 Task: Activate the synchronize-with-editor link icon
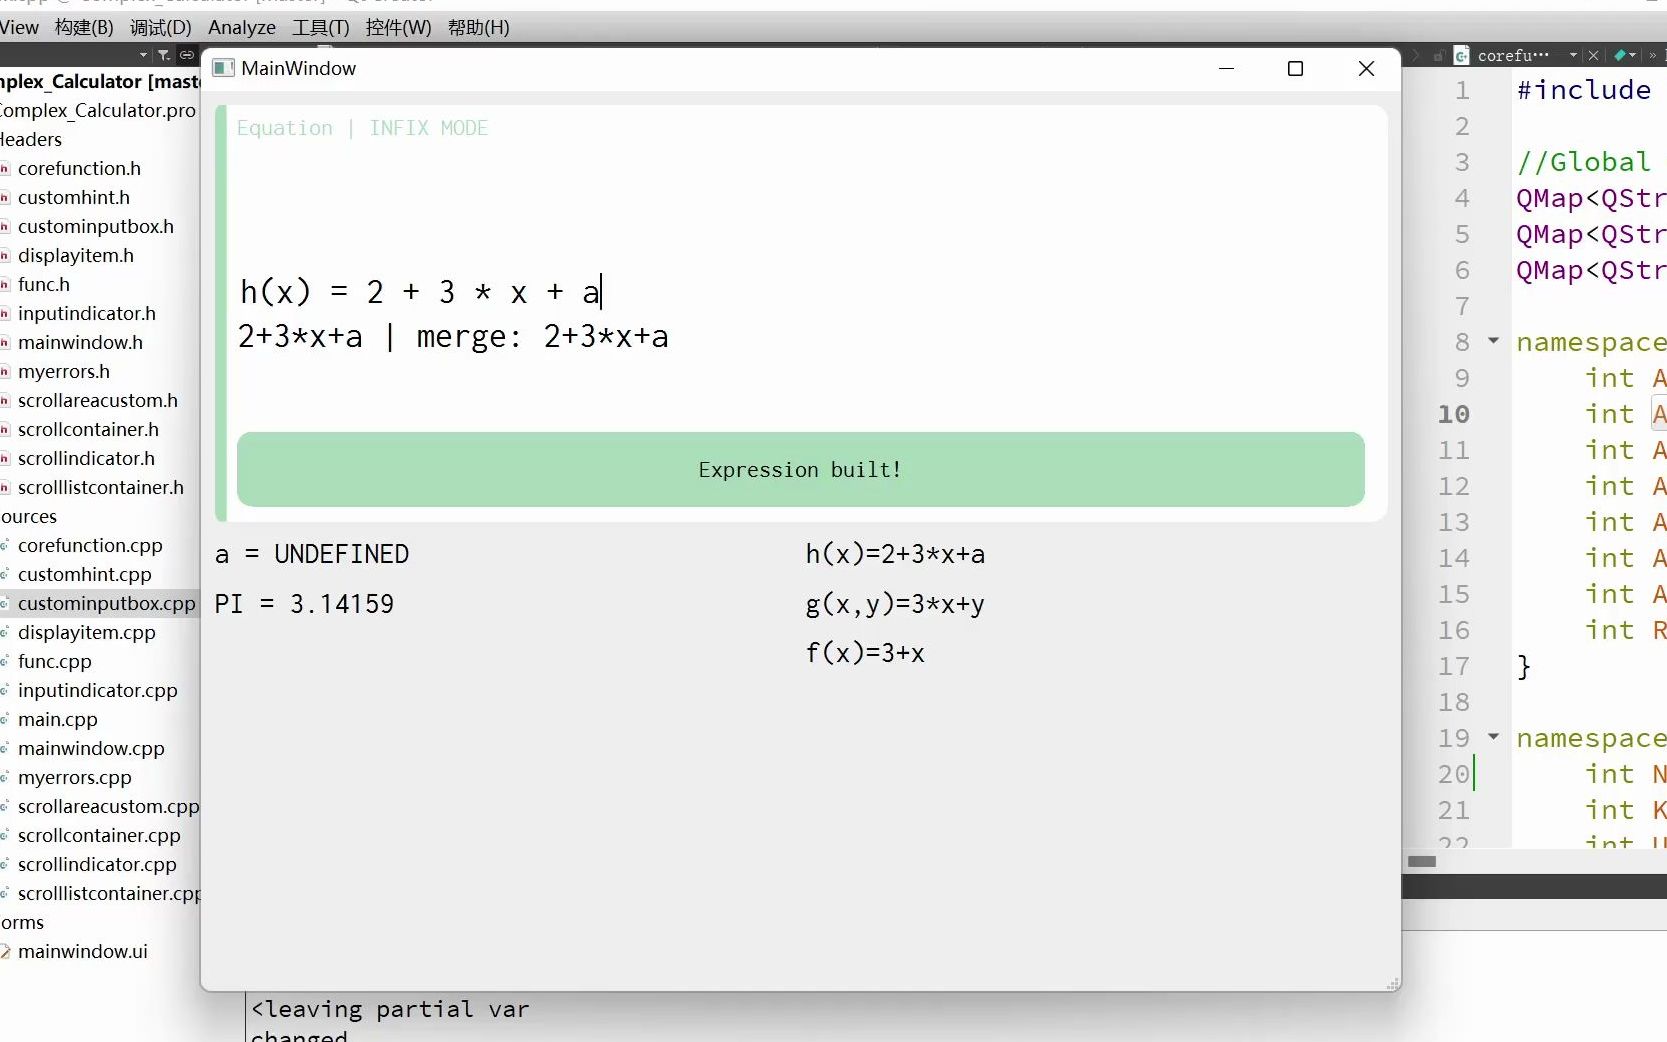[x=187, y=55]
